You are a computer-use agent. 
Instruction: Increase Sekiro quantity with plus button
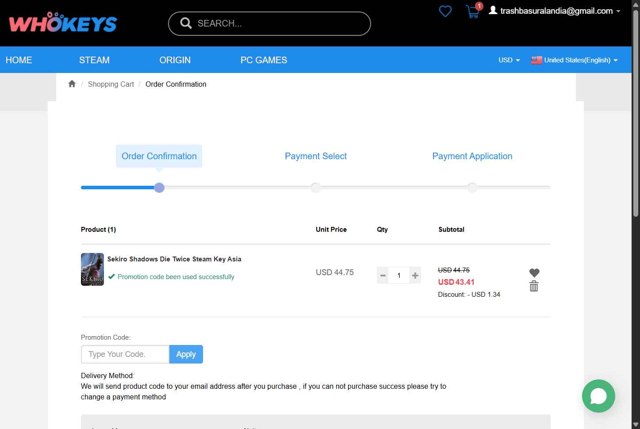(x=415, y=276)
